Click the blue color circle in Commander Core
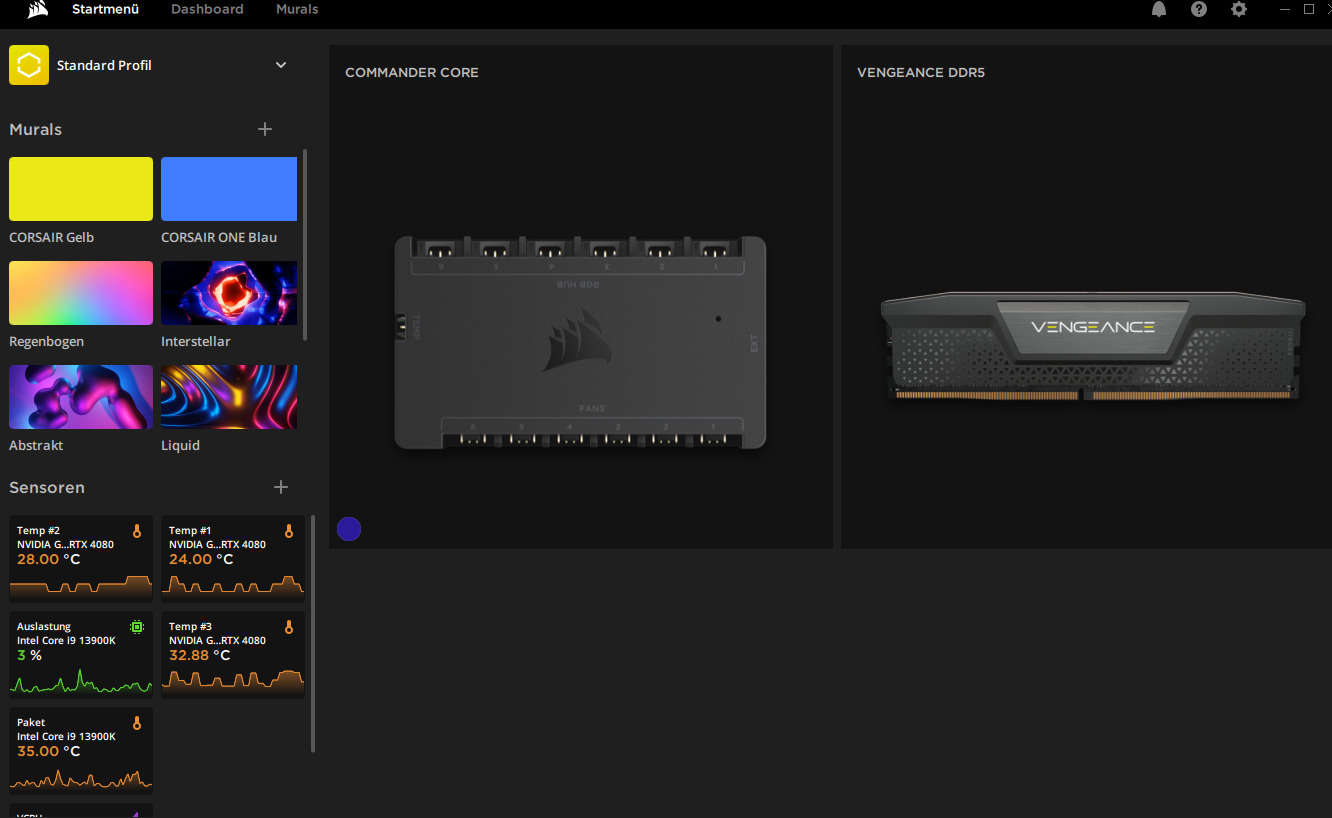Image resolution: width=1332 pixels, height=818 pixels. pos(349,529)
